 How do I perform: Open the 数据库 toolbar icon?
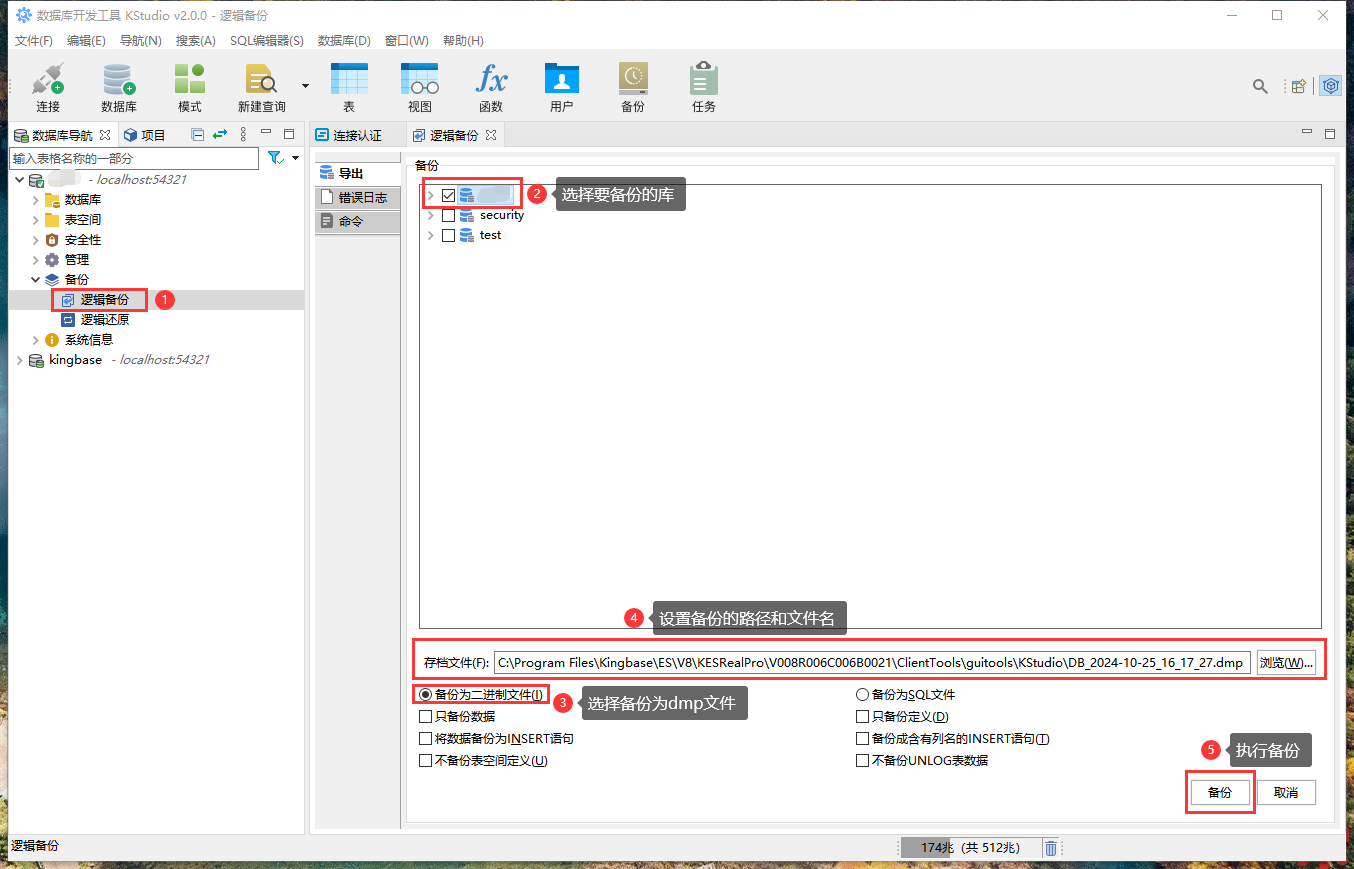click(x=118, y=87)
